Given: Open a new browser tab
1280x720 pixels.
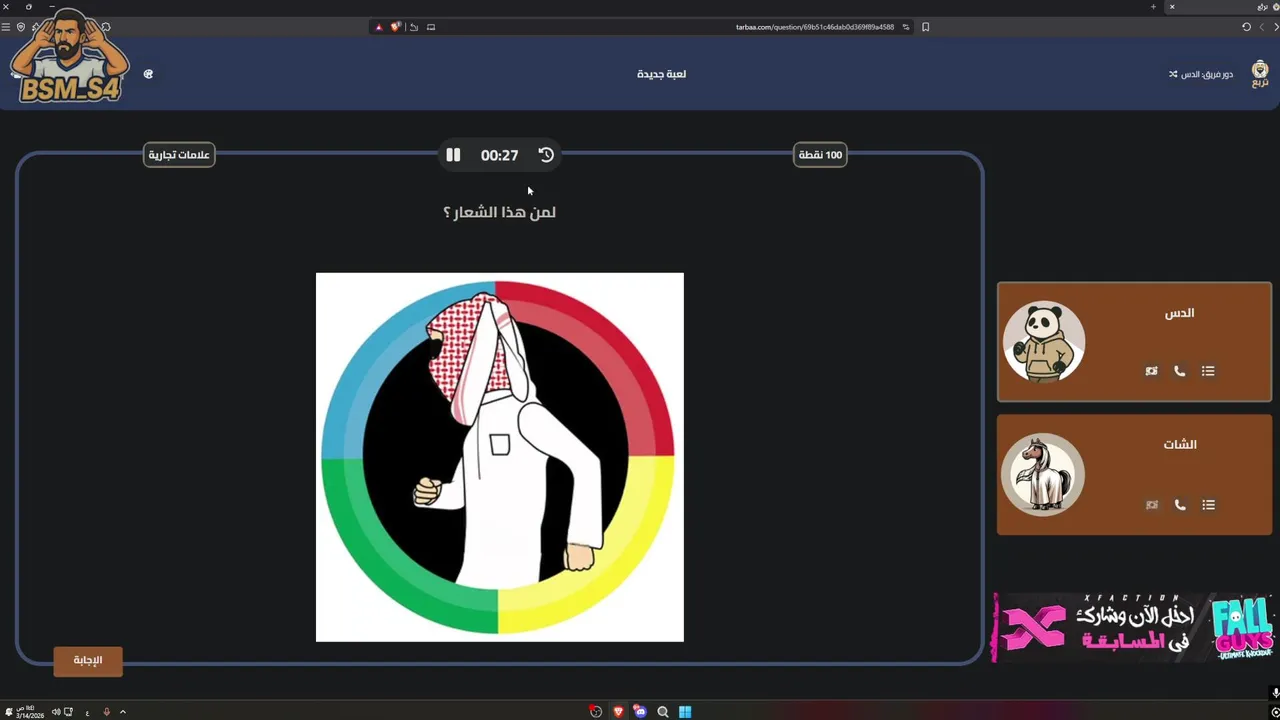Looking at the screenshot, I should point(1153,7).
